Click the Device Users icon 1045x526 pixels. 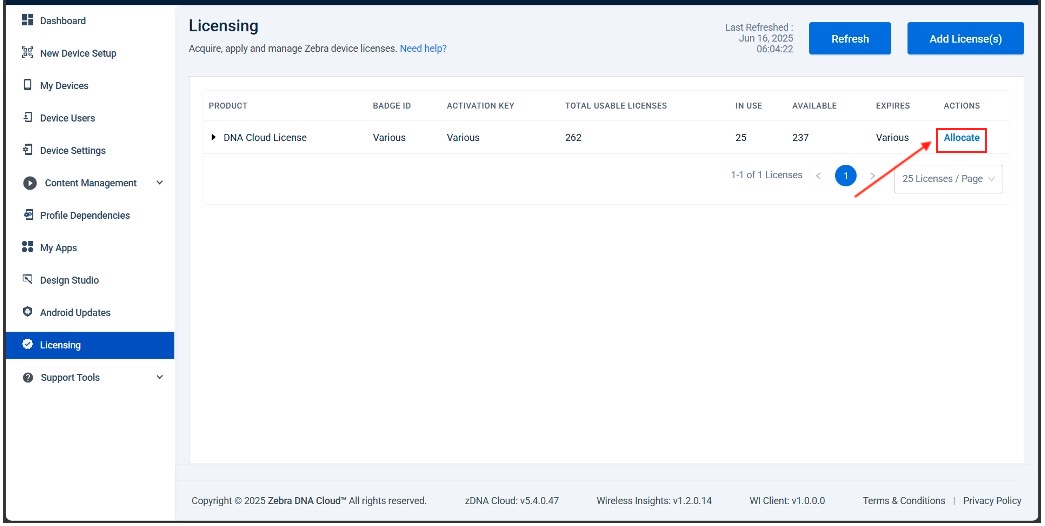tap(27, 118)
